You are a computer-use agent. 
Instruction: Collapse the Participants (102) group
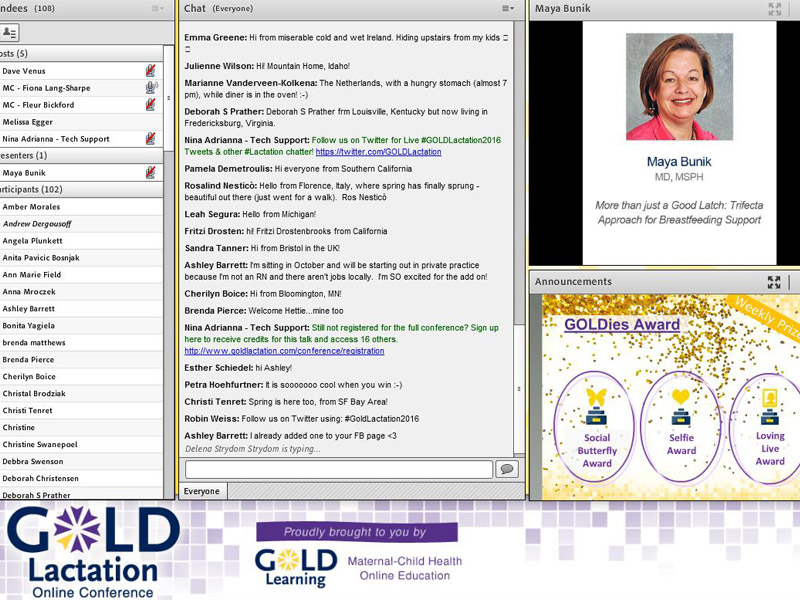82,189
